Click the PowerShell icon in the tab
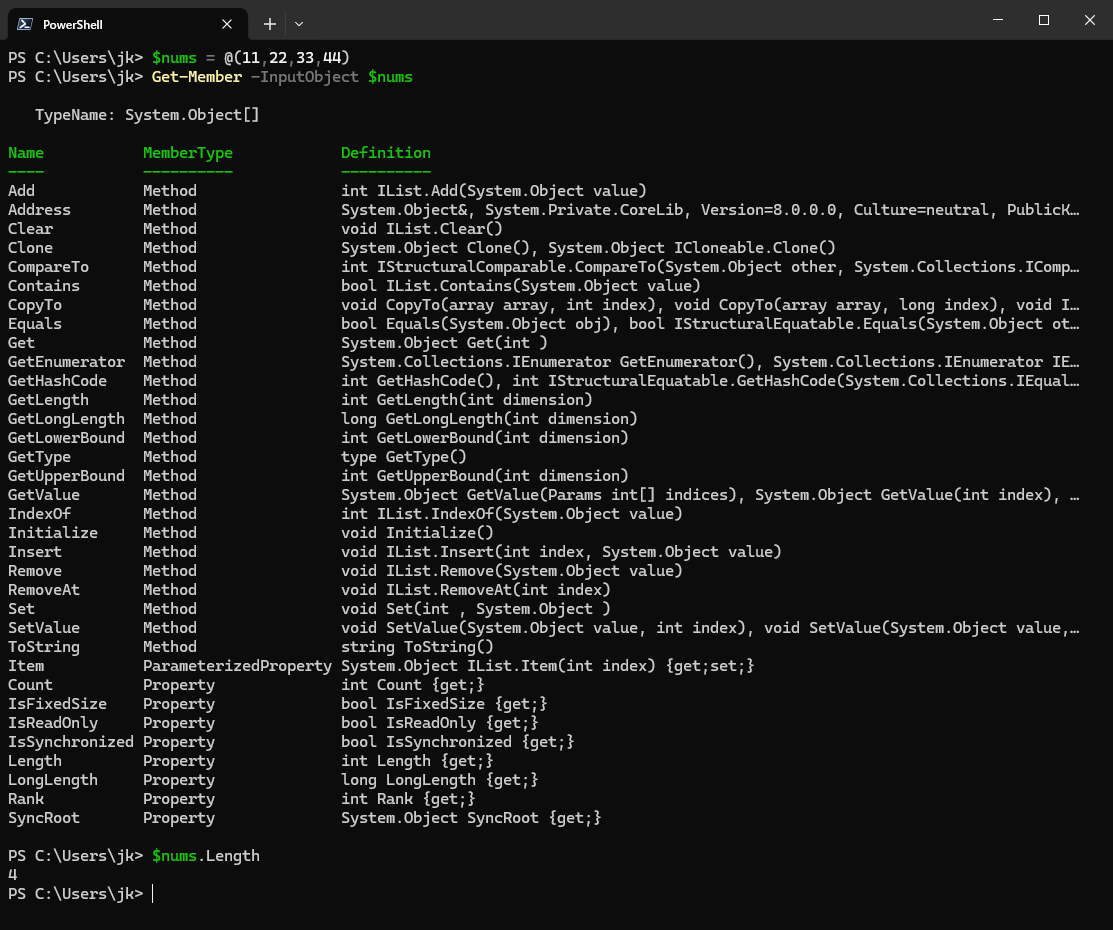This screenshot has height=930, width=1113. pyautogui.click(x=24, y=24)
